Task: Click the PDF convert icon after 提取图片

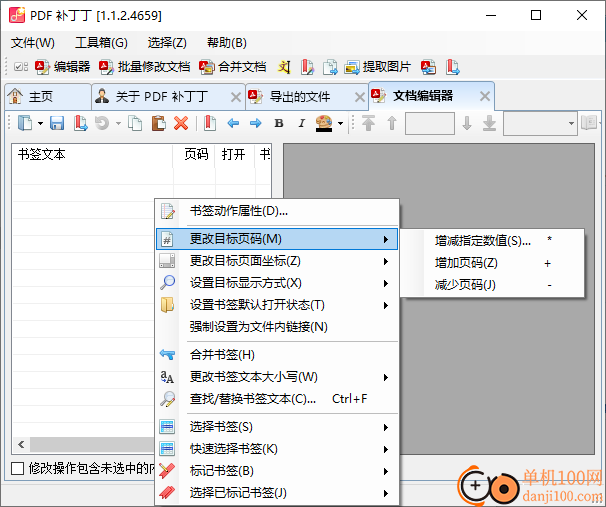Action: [429, 67]
